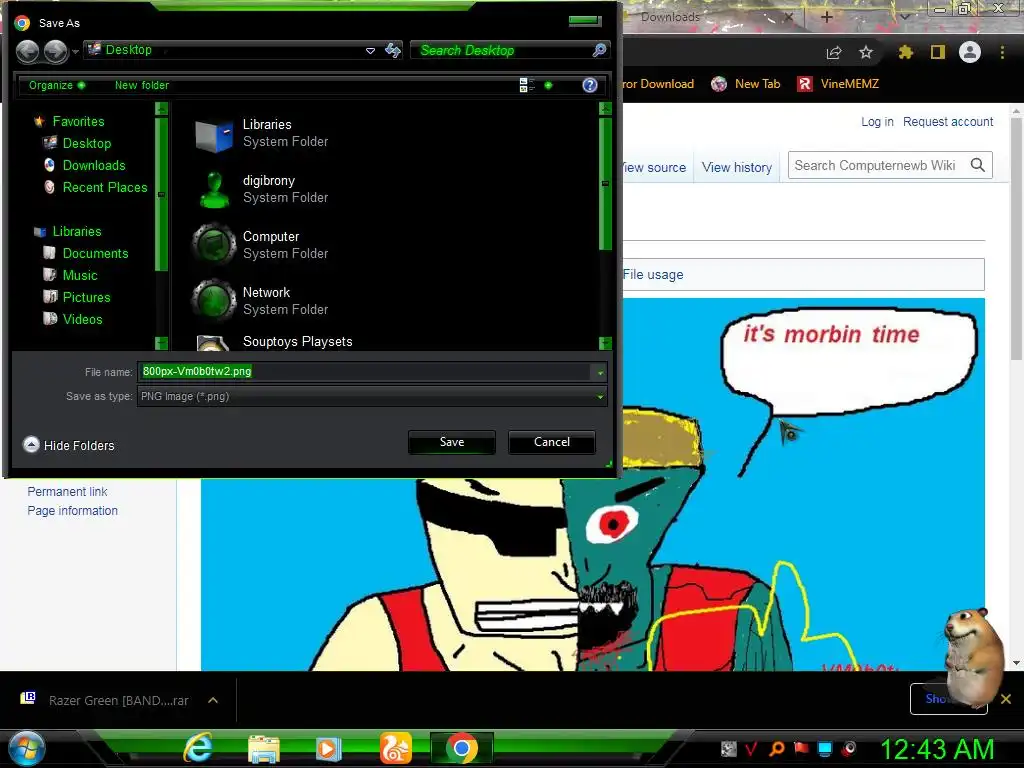1024x768 pixels.
Task: Open the Page information link
Action: click(x=72, y=511)
